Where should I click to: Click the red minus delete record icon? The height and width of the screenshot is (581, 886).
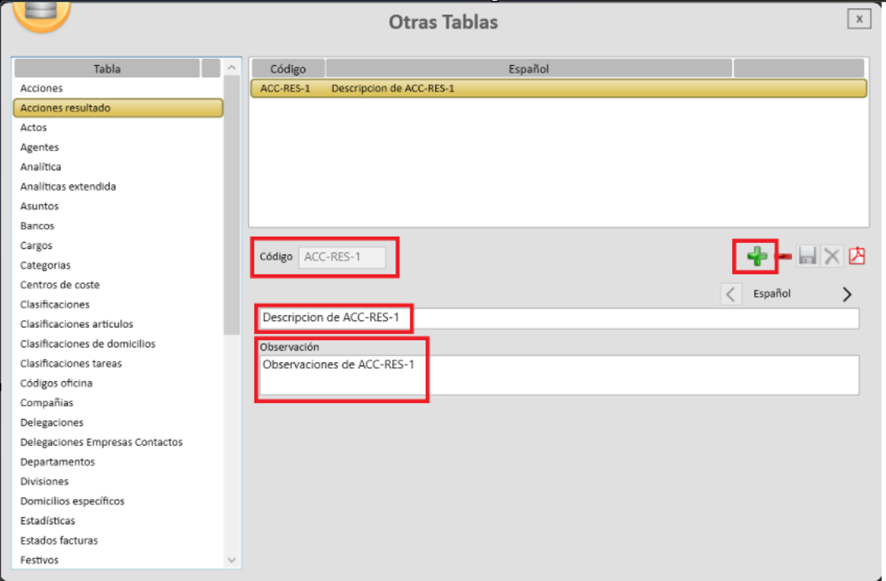point(784,257)
